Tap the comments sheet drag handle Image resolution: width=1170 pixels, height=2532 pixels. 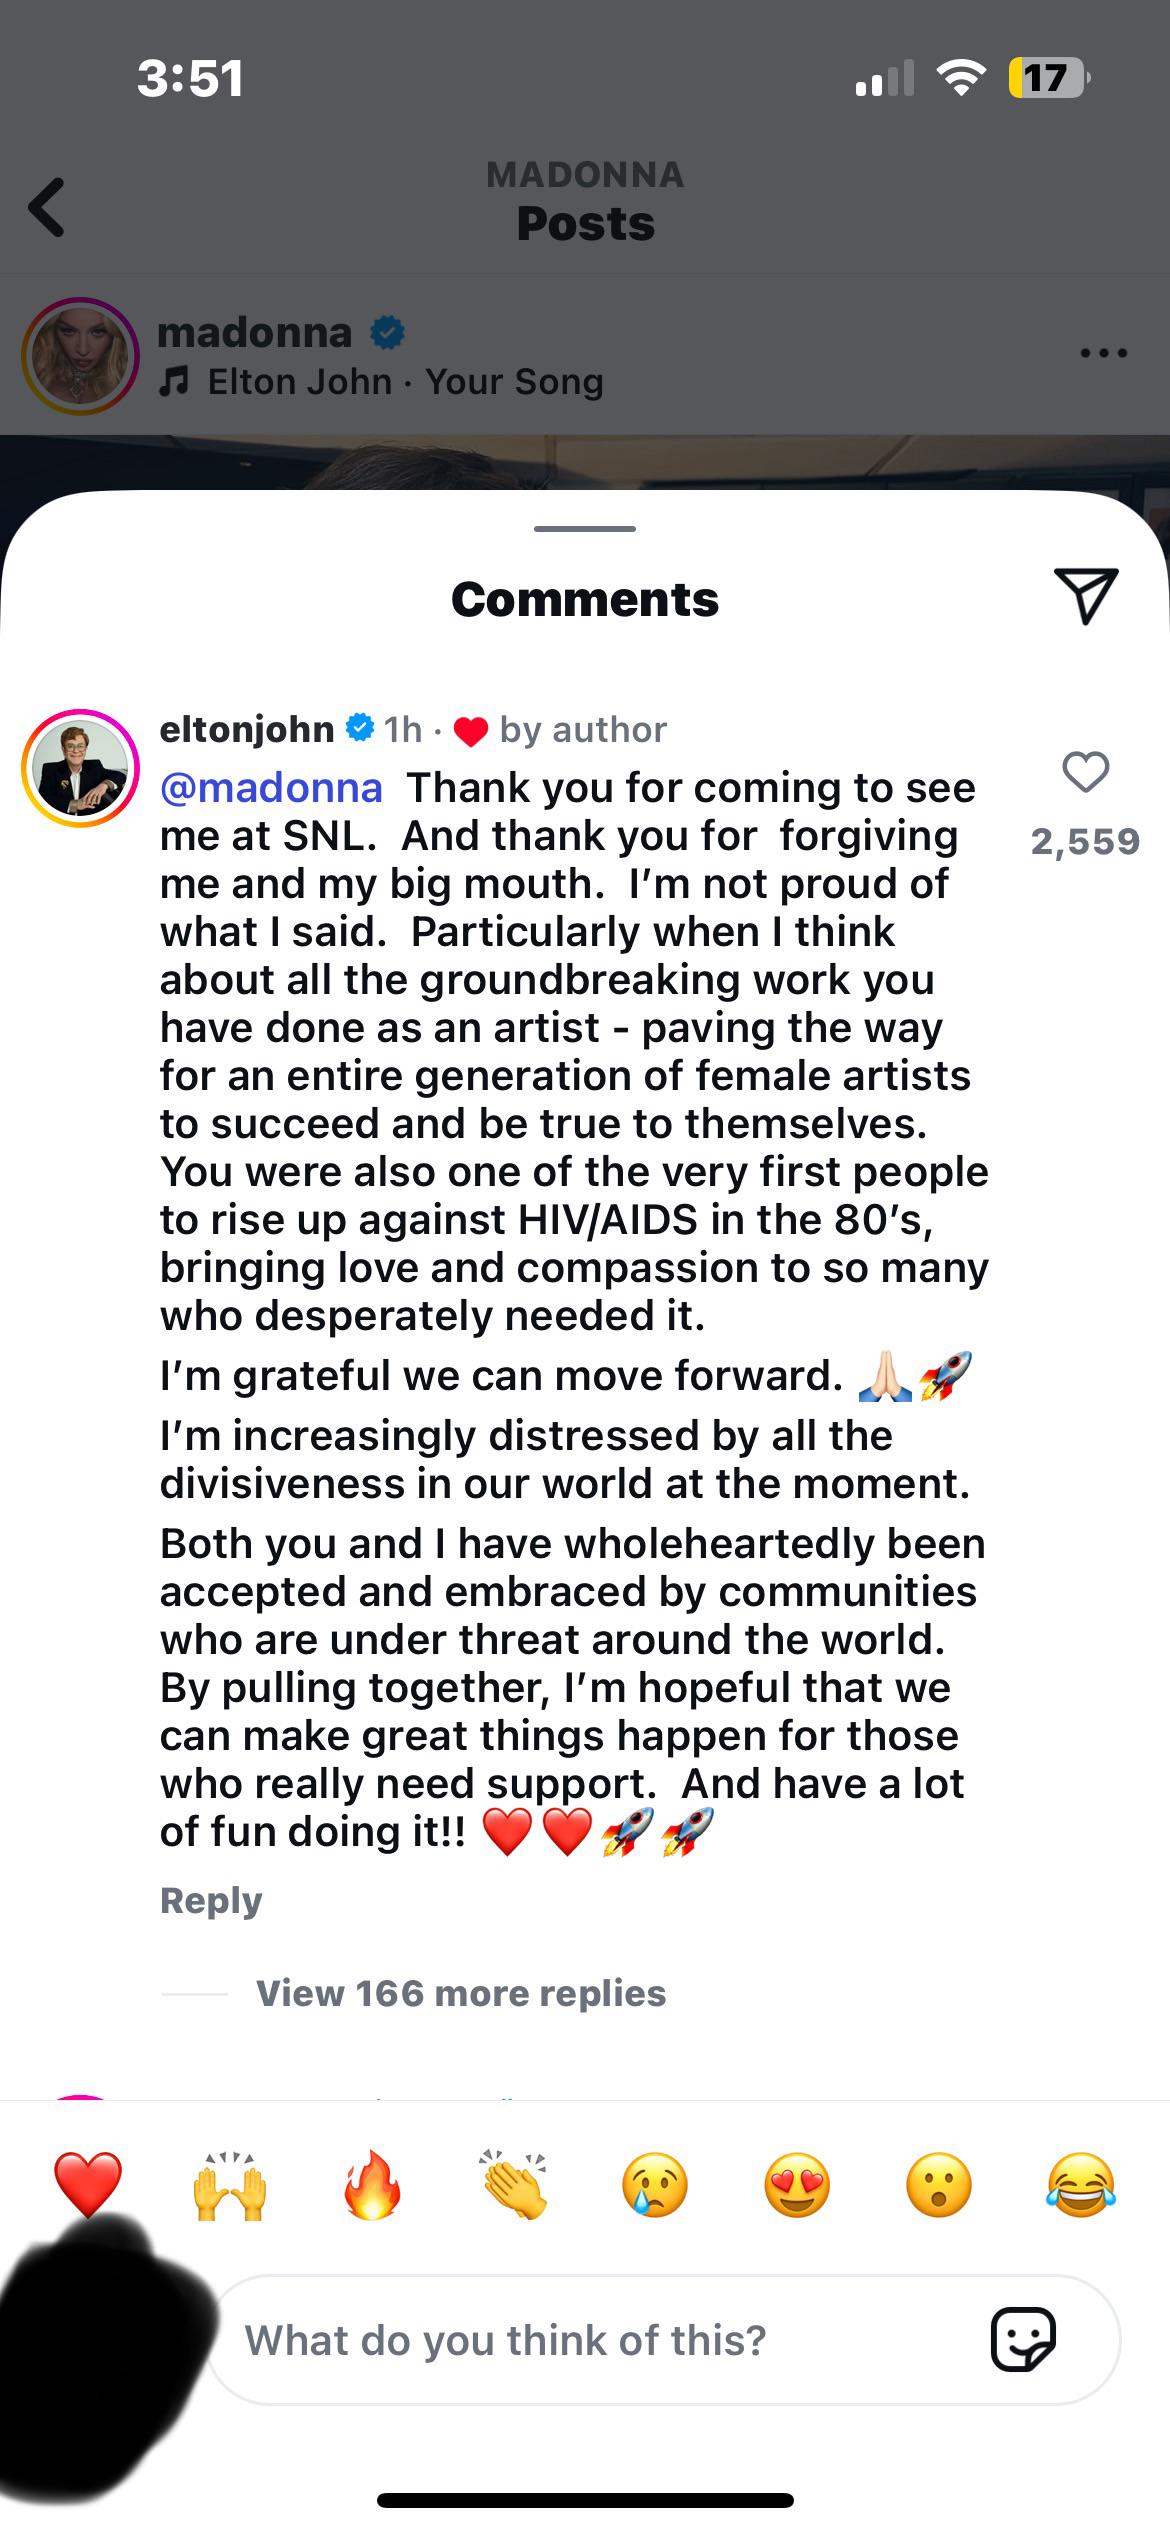(x=585, y=528)
